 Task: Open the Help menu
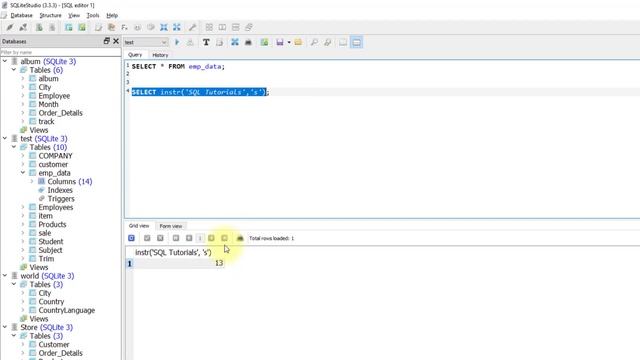pos(112,16)
